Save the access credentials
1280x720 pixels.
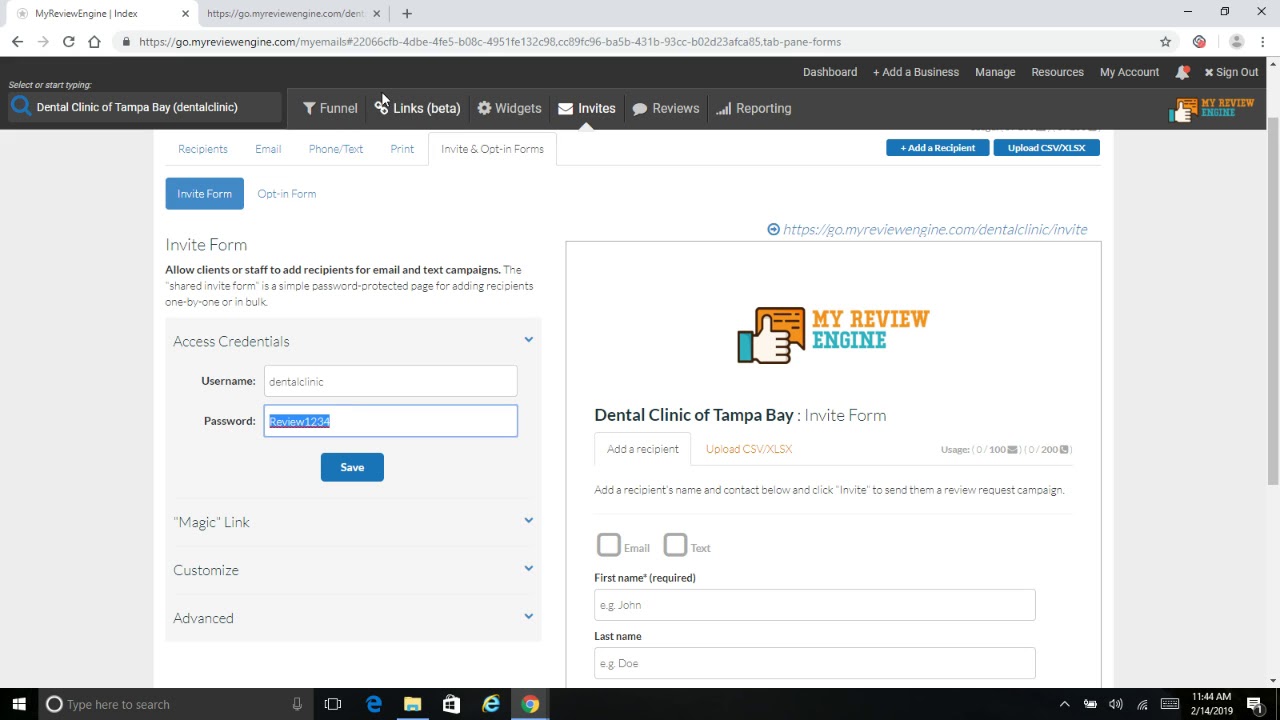click(x=352, y=467)
